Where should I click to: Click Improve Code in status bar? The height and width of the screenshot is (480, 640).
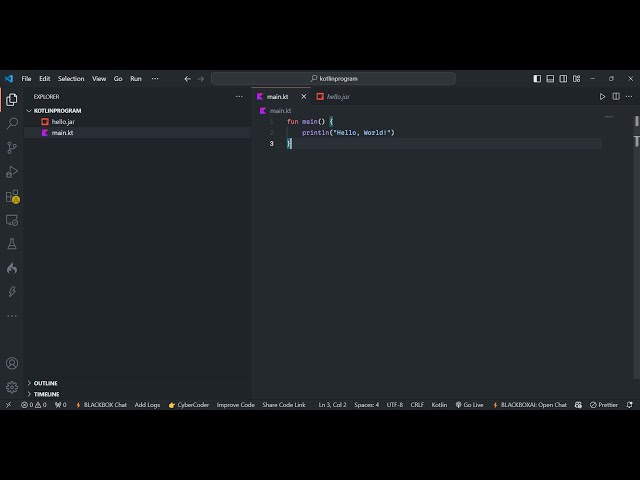click(235, 405)
